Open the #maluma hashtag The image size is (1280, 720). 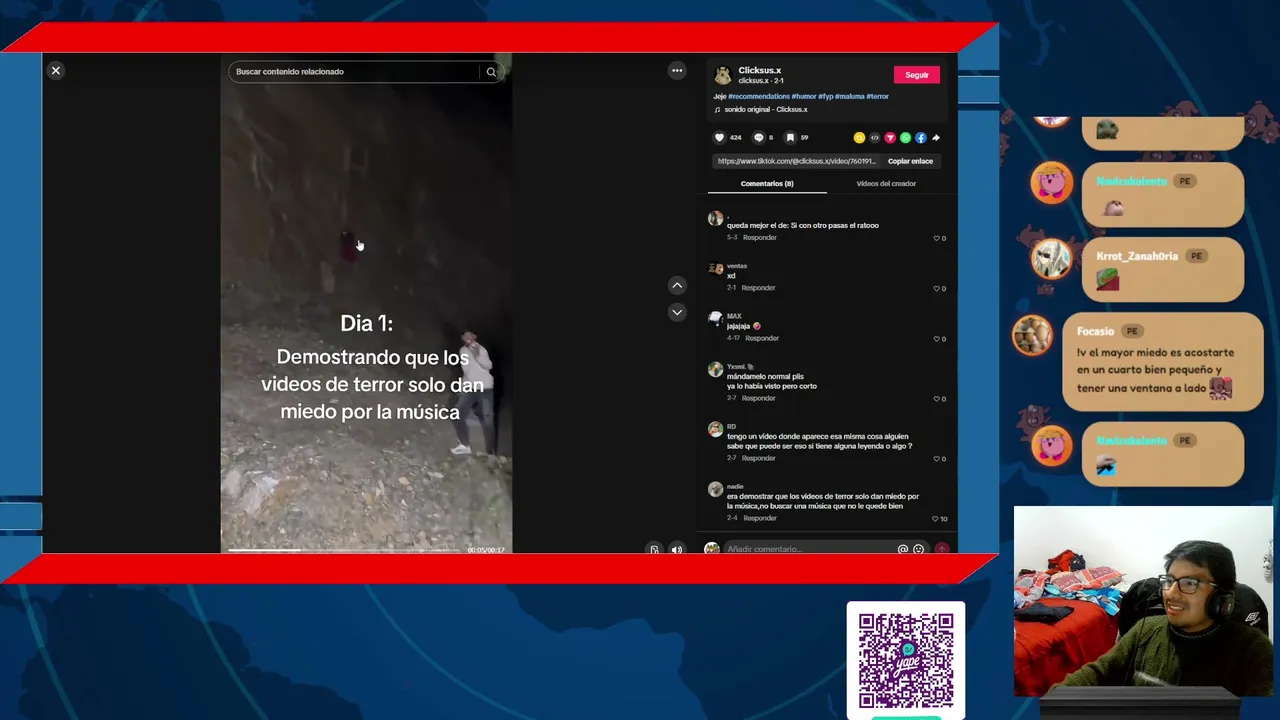pos(850,97)
